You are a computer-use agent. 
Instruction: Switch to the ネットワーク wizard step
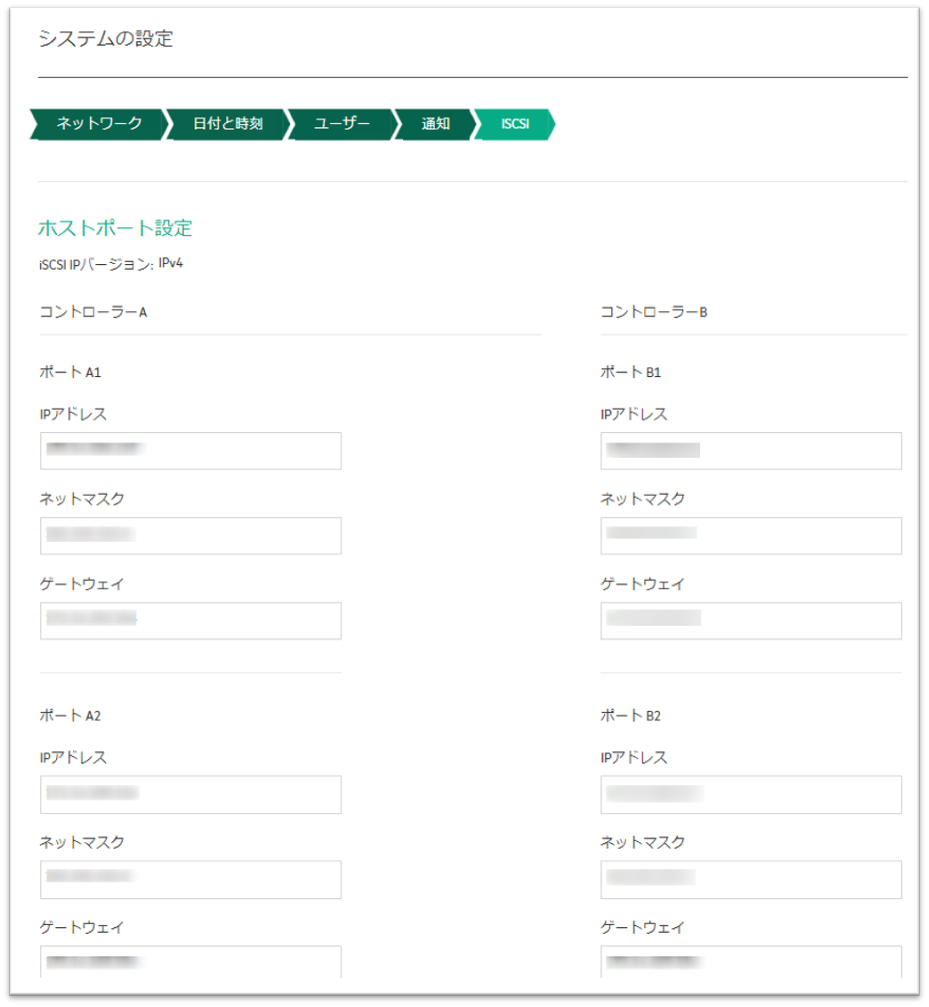96,124
